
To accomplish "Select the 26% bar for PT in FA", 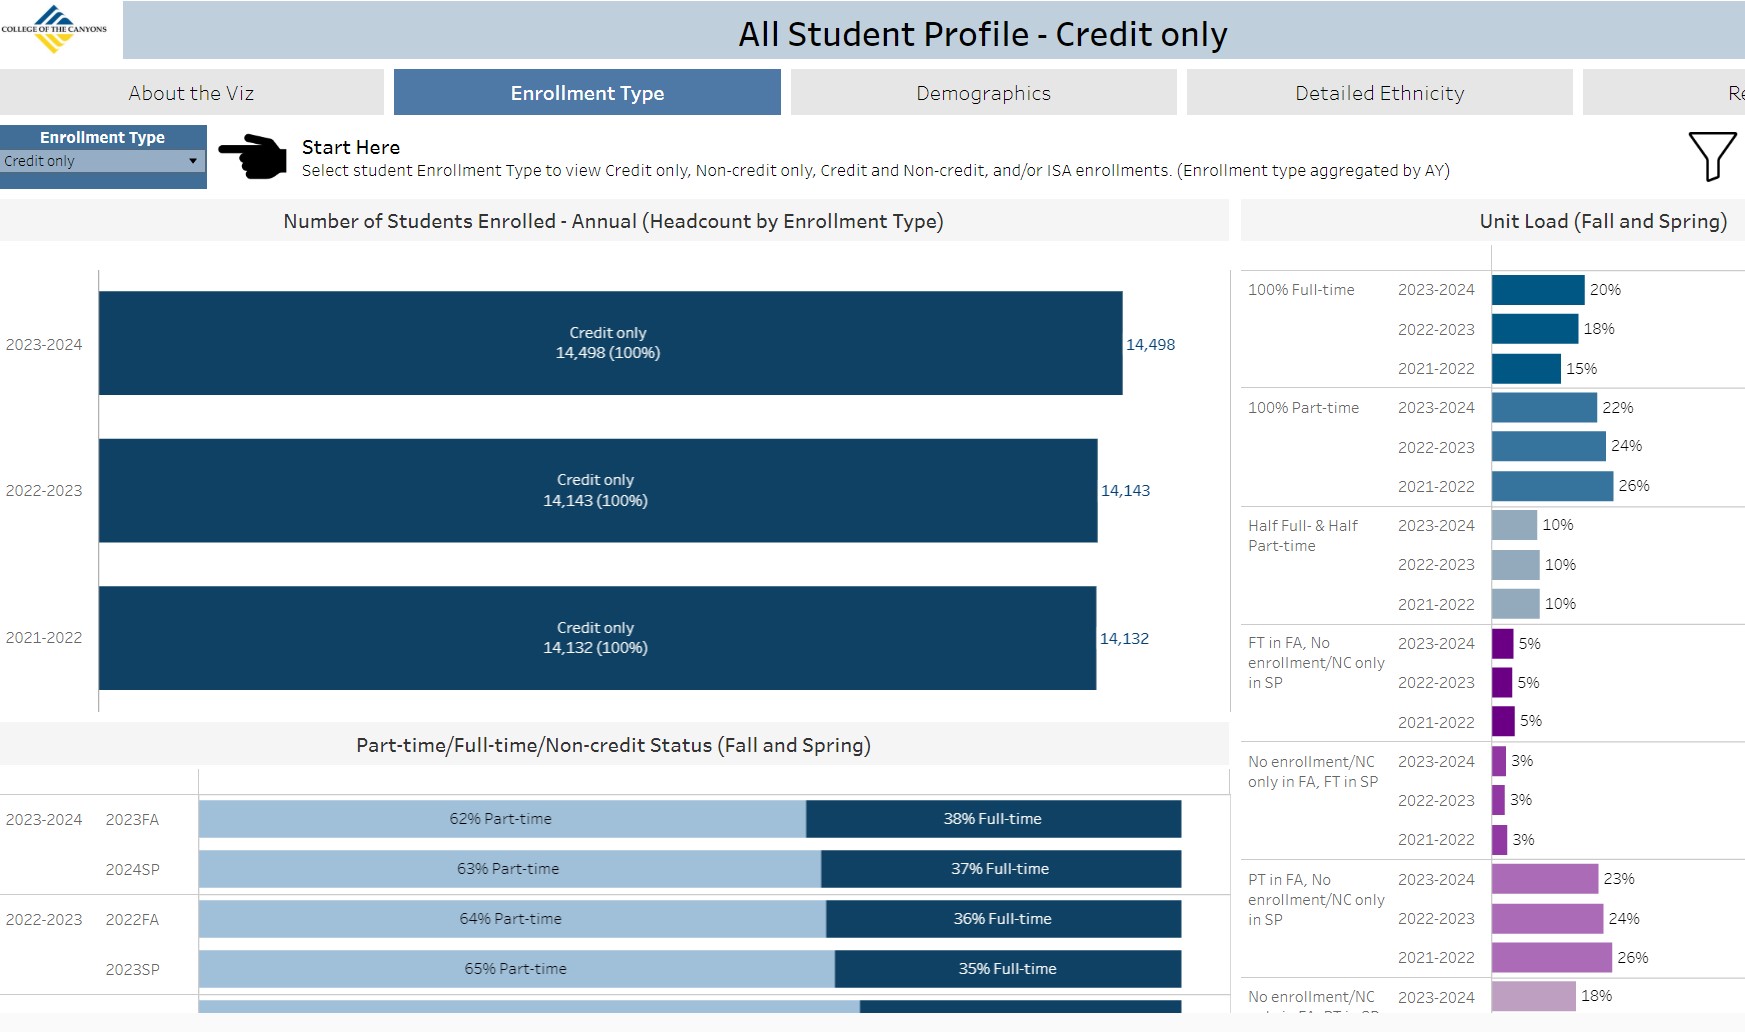I will [x=1552, y=957].
